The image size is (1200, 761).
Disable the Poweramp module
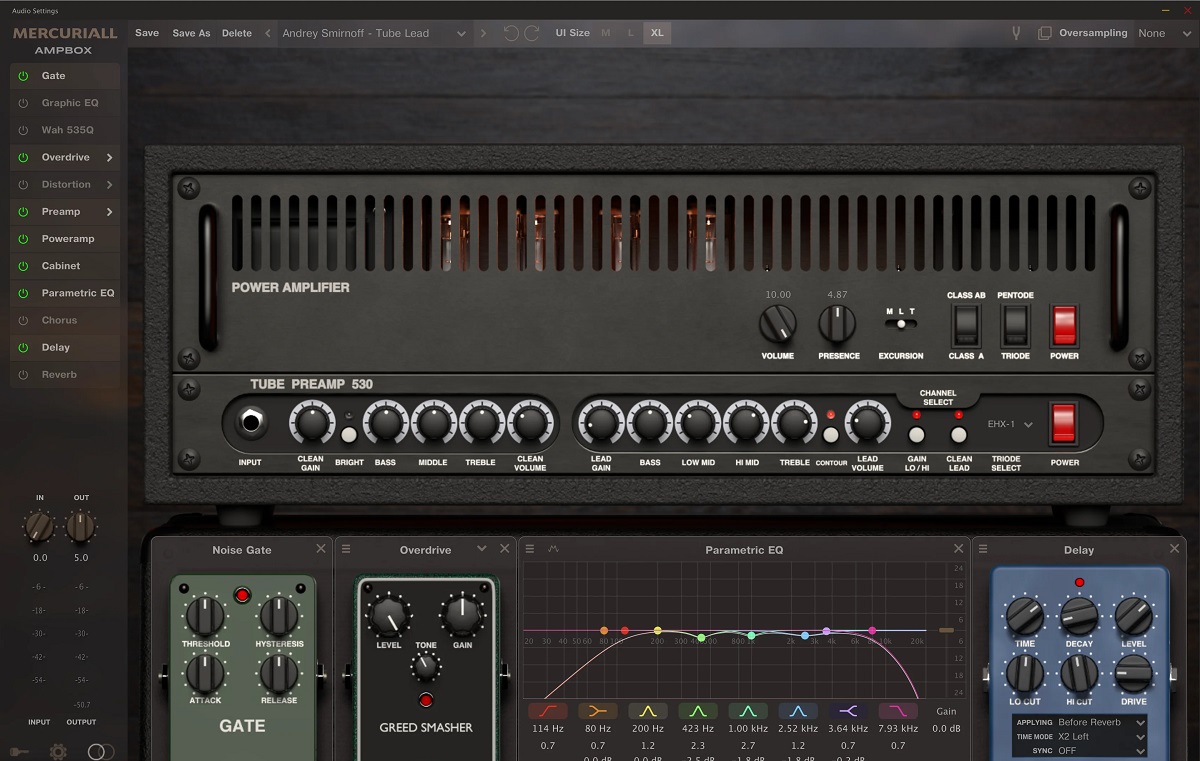(24, 239)
